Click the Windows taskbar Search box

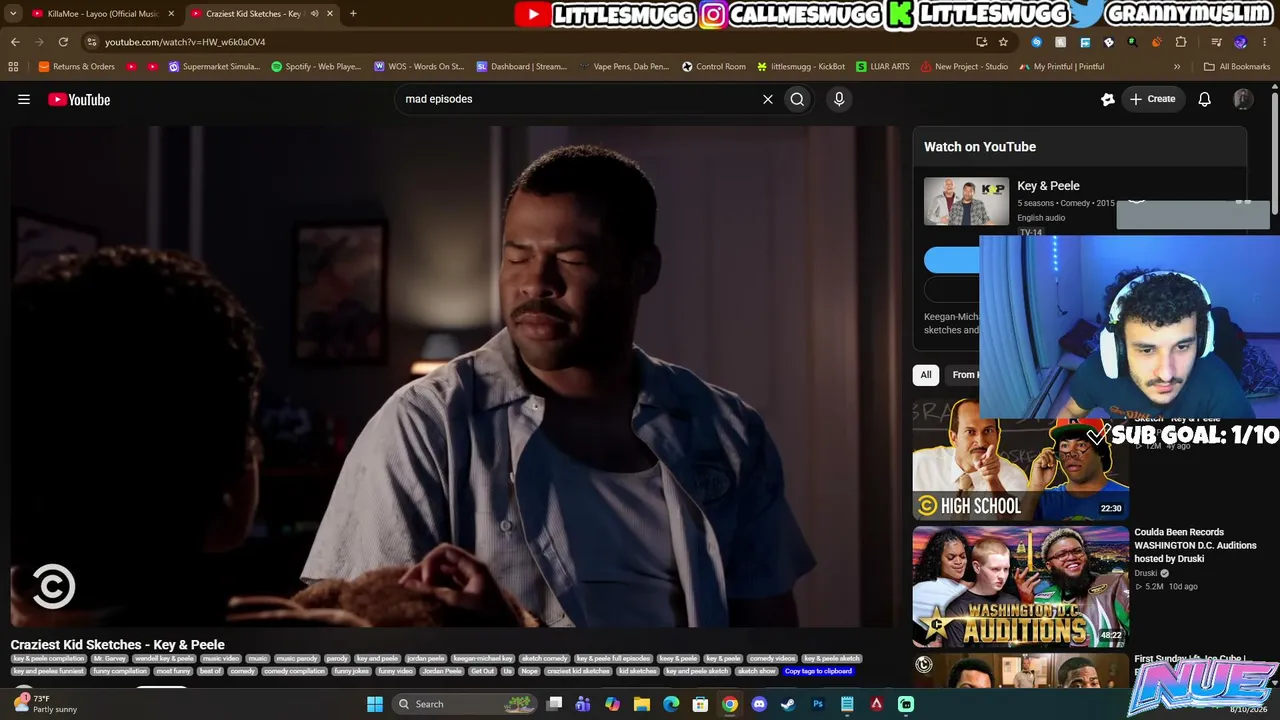pyautogui.click(x=465, y=704)
